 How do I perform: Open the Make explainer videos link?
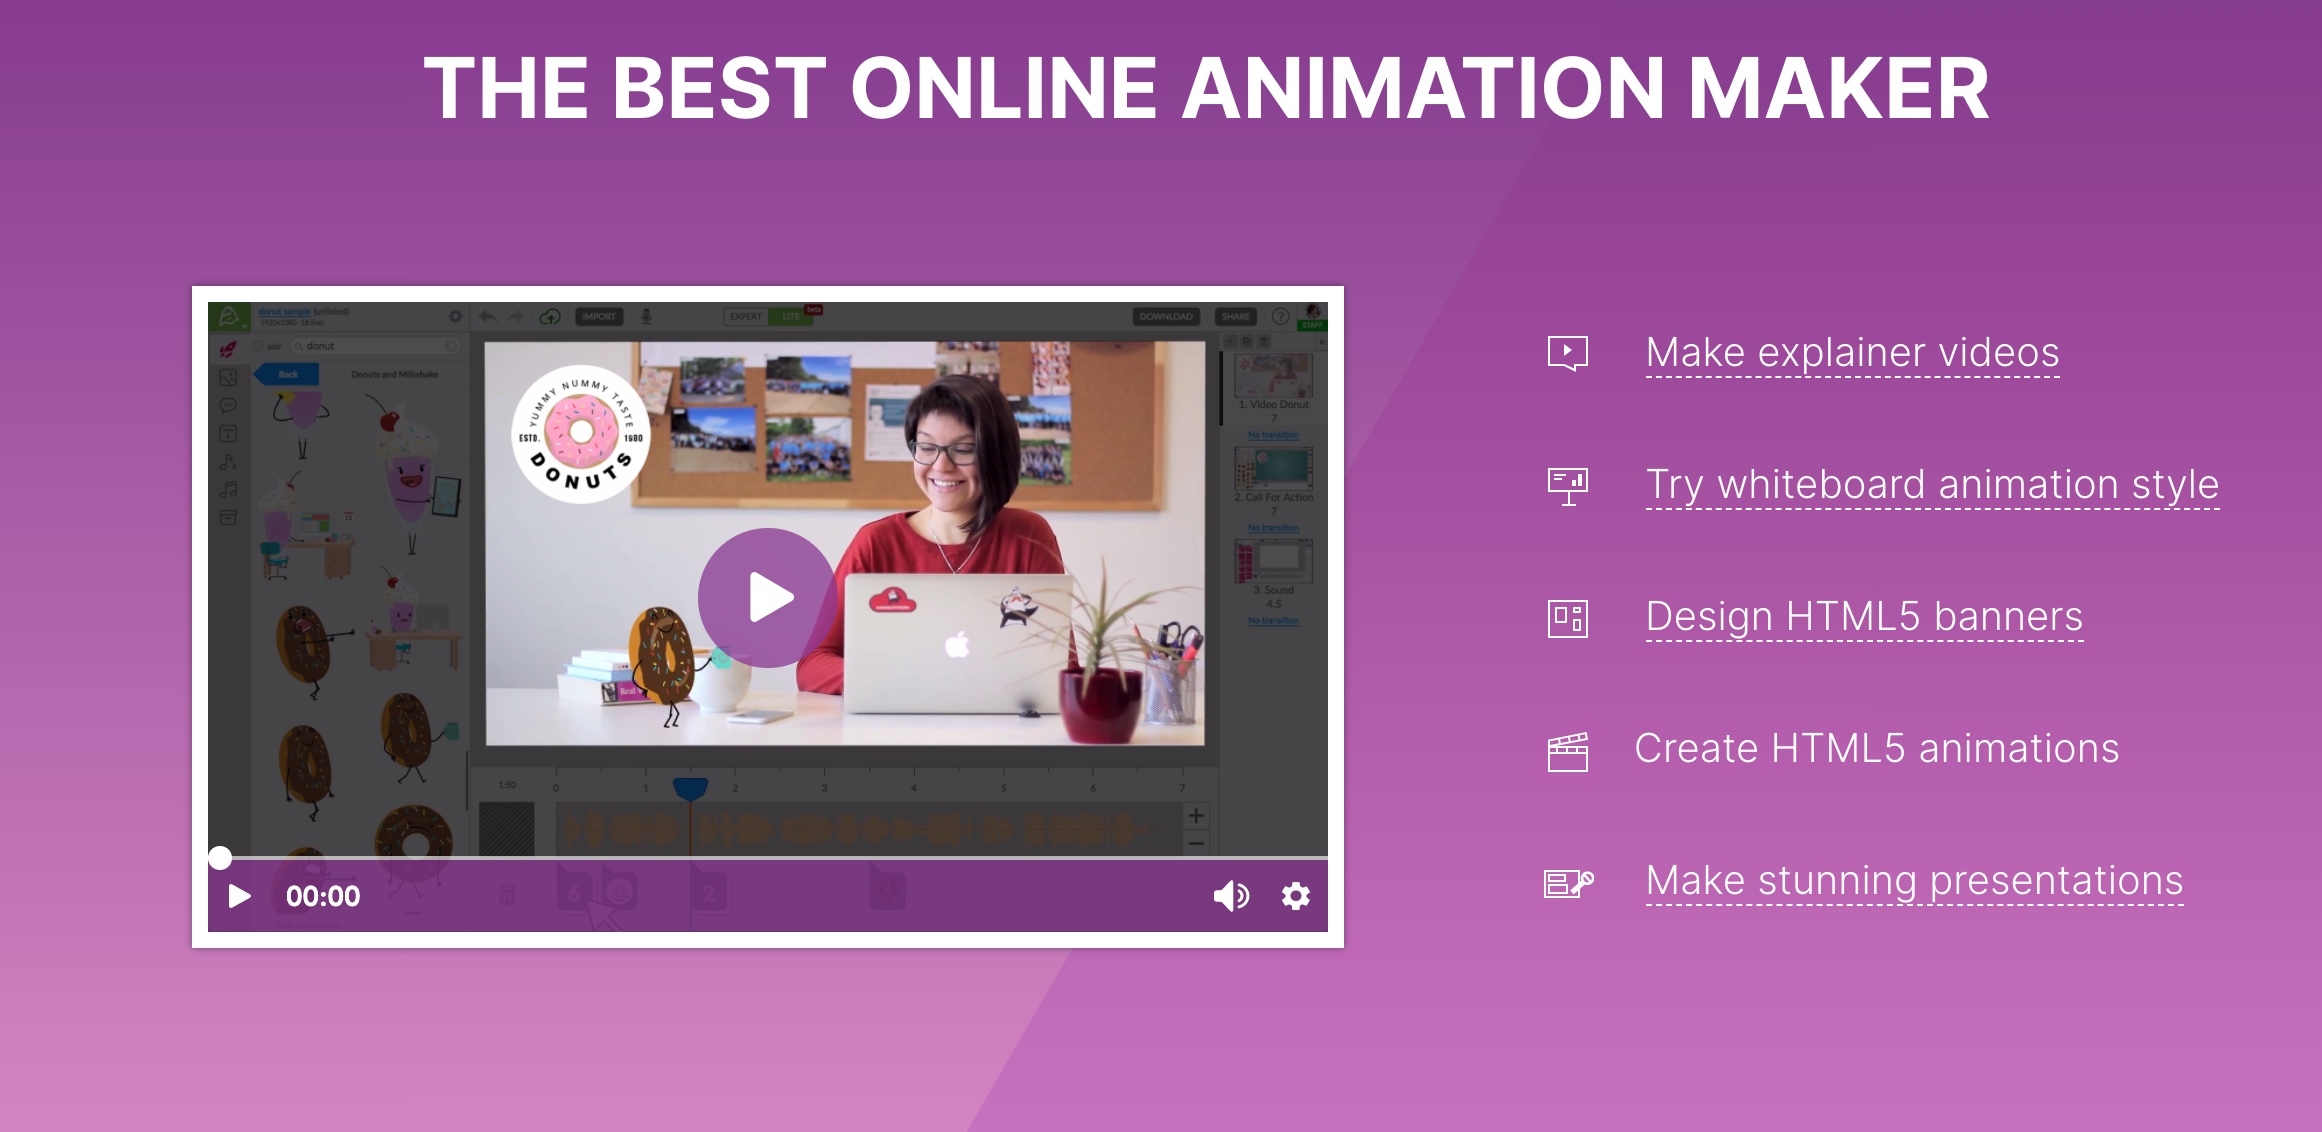pyautogui.click(x=1852, y=352)
